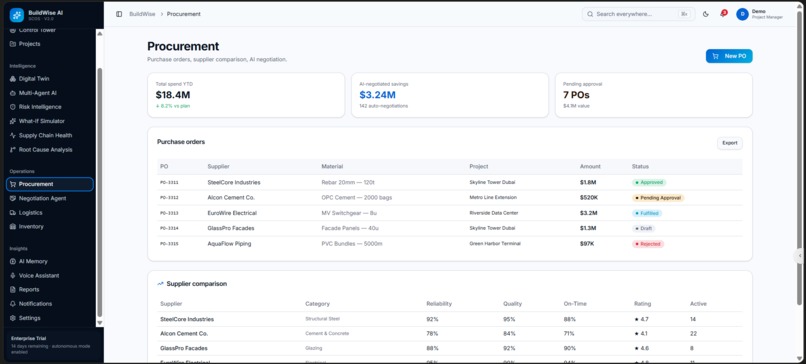Click AquaFlow Piping supplier
The width and height of the screenshot is (806, 364).
tap(229, 244)
